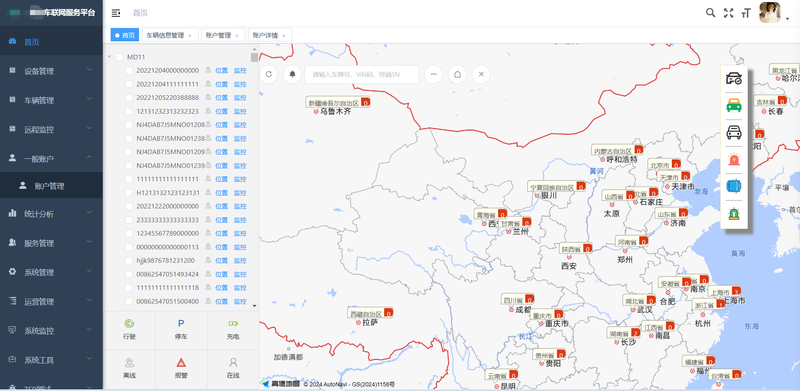Click the 报警 warning triangle icon
Viewport: 800px width, 391px height.
[x=181, y=362]
